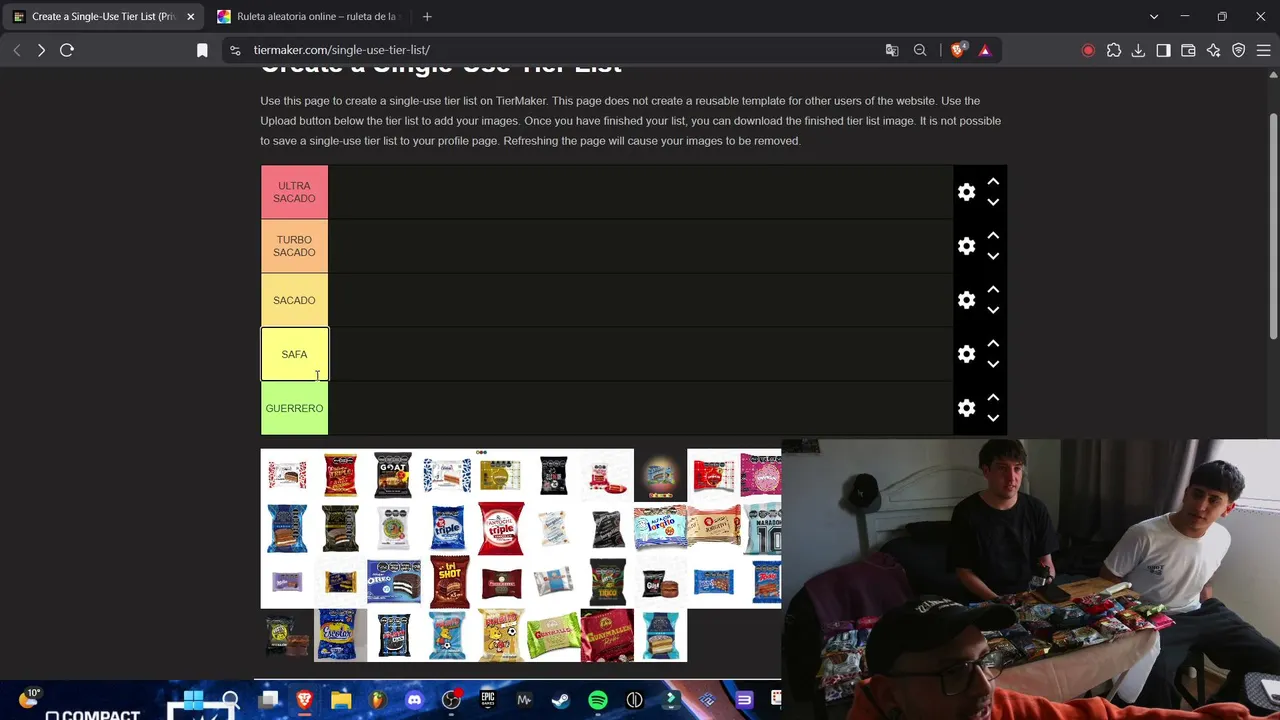The image size is (1280, 720).
Task: Select the GOAT alfajor image
Action: pyautogui.click(x=394, y=475)
